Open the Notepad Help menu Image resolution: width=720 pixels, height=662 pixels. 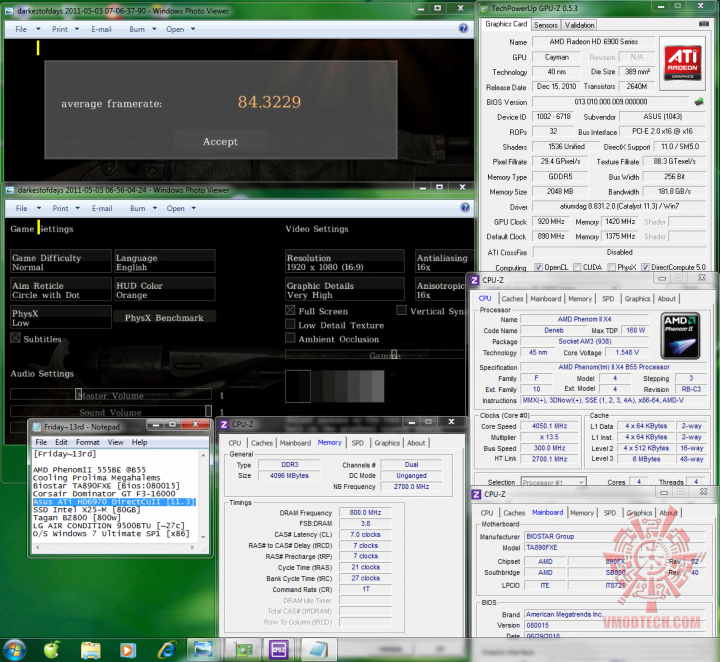(139, 442)
